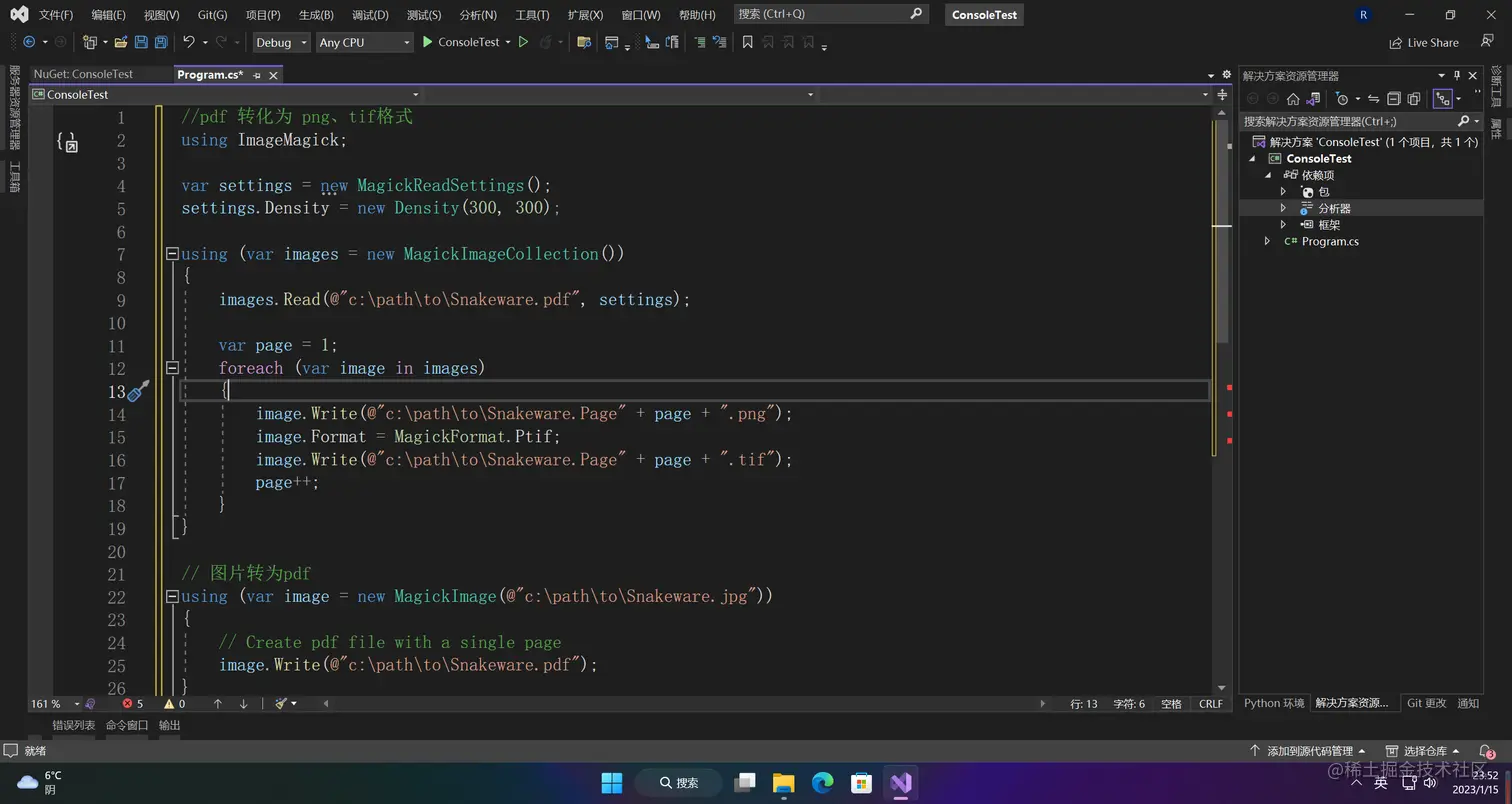The height and width of the screenshot is (804, 1512).
Task: Collapse the using block at line 22
Action: click(x=172, y=596)
